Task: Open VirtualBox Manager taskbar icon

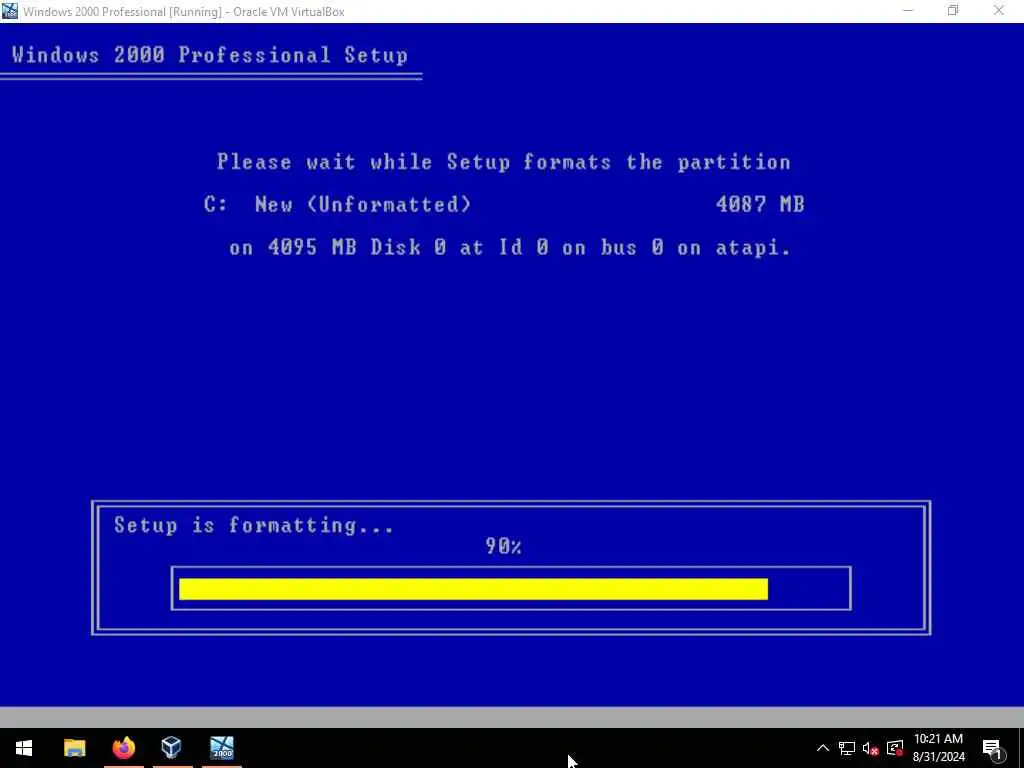Action: tap(172, 748)
